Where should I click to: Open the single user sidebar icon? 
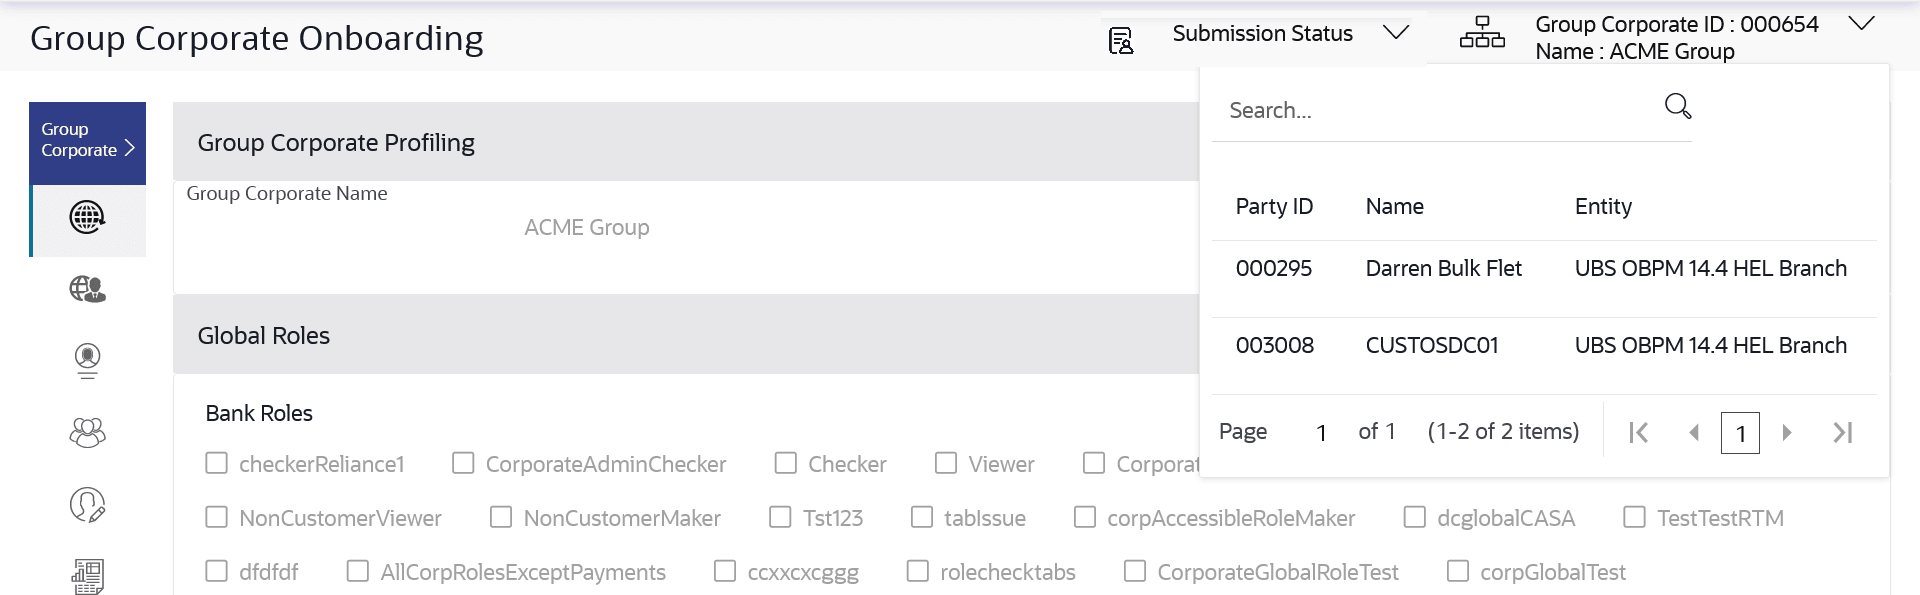click(x=87, y=360)
